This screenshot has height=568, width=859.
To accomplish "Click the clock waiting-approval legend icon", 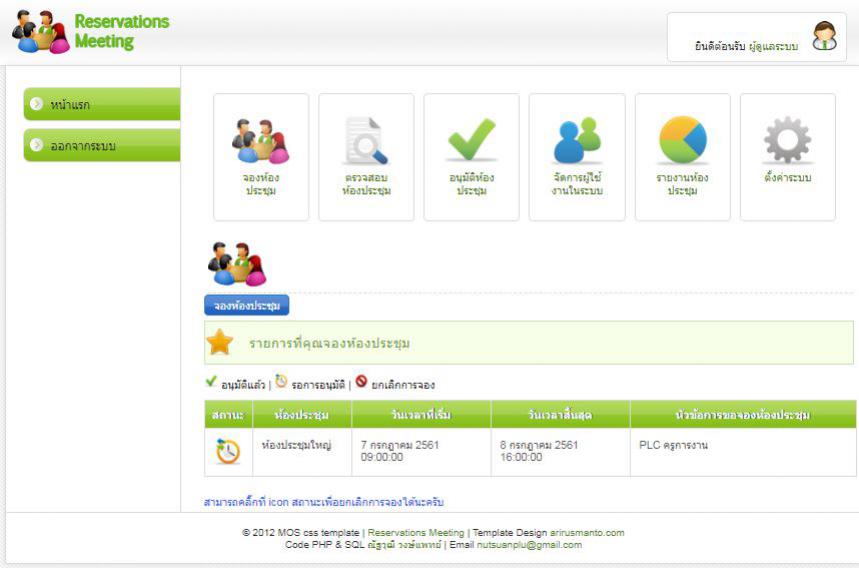I will pos(281,381).
